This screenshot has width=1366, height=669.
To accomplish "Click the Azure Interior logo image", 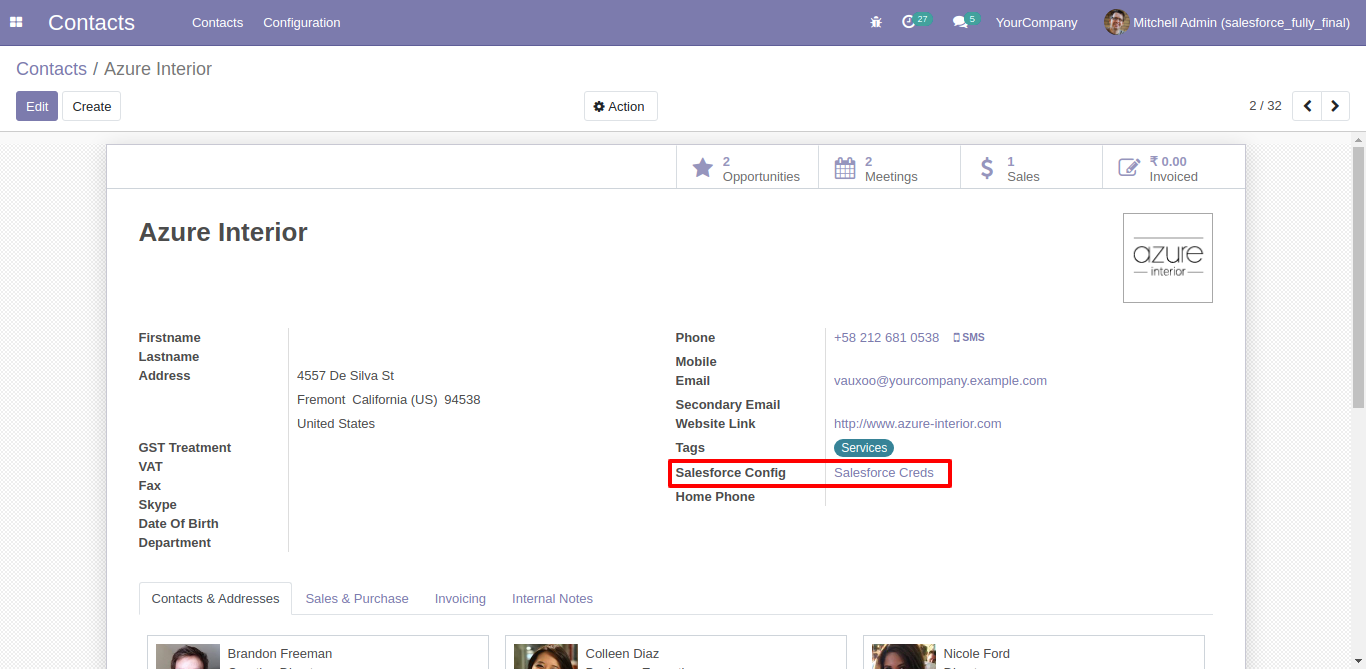I will [1168, 258].
